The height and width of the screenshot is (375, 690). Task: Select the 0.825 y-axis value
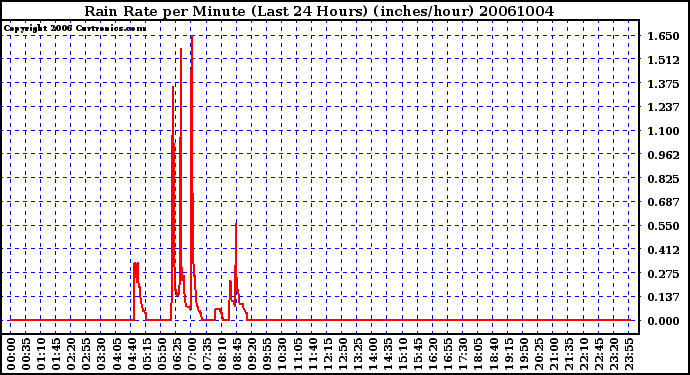663,179
